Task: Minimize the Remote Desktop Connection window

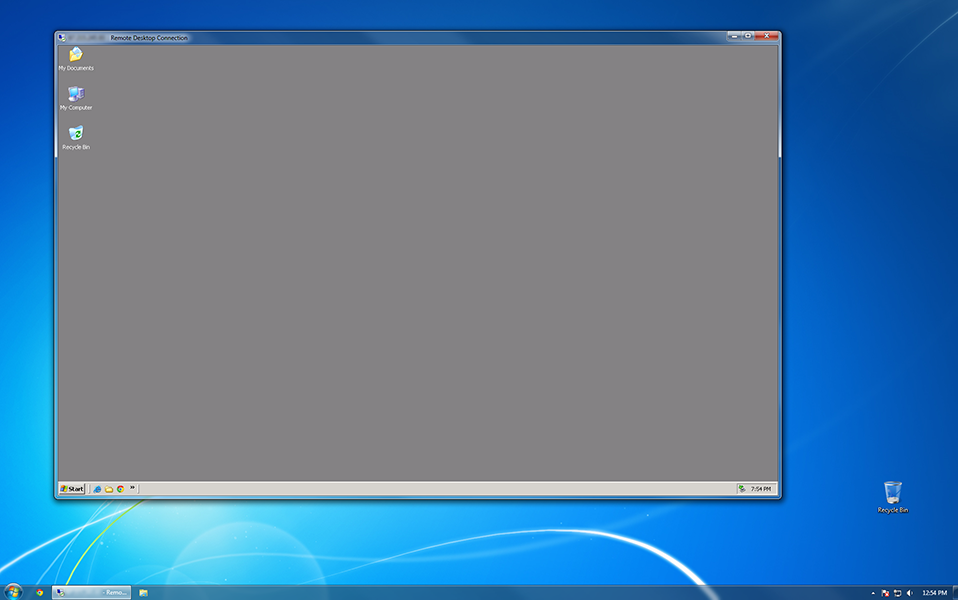Action: 734,36
